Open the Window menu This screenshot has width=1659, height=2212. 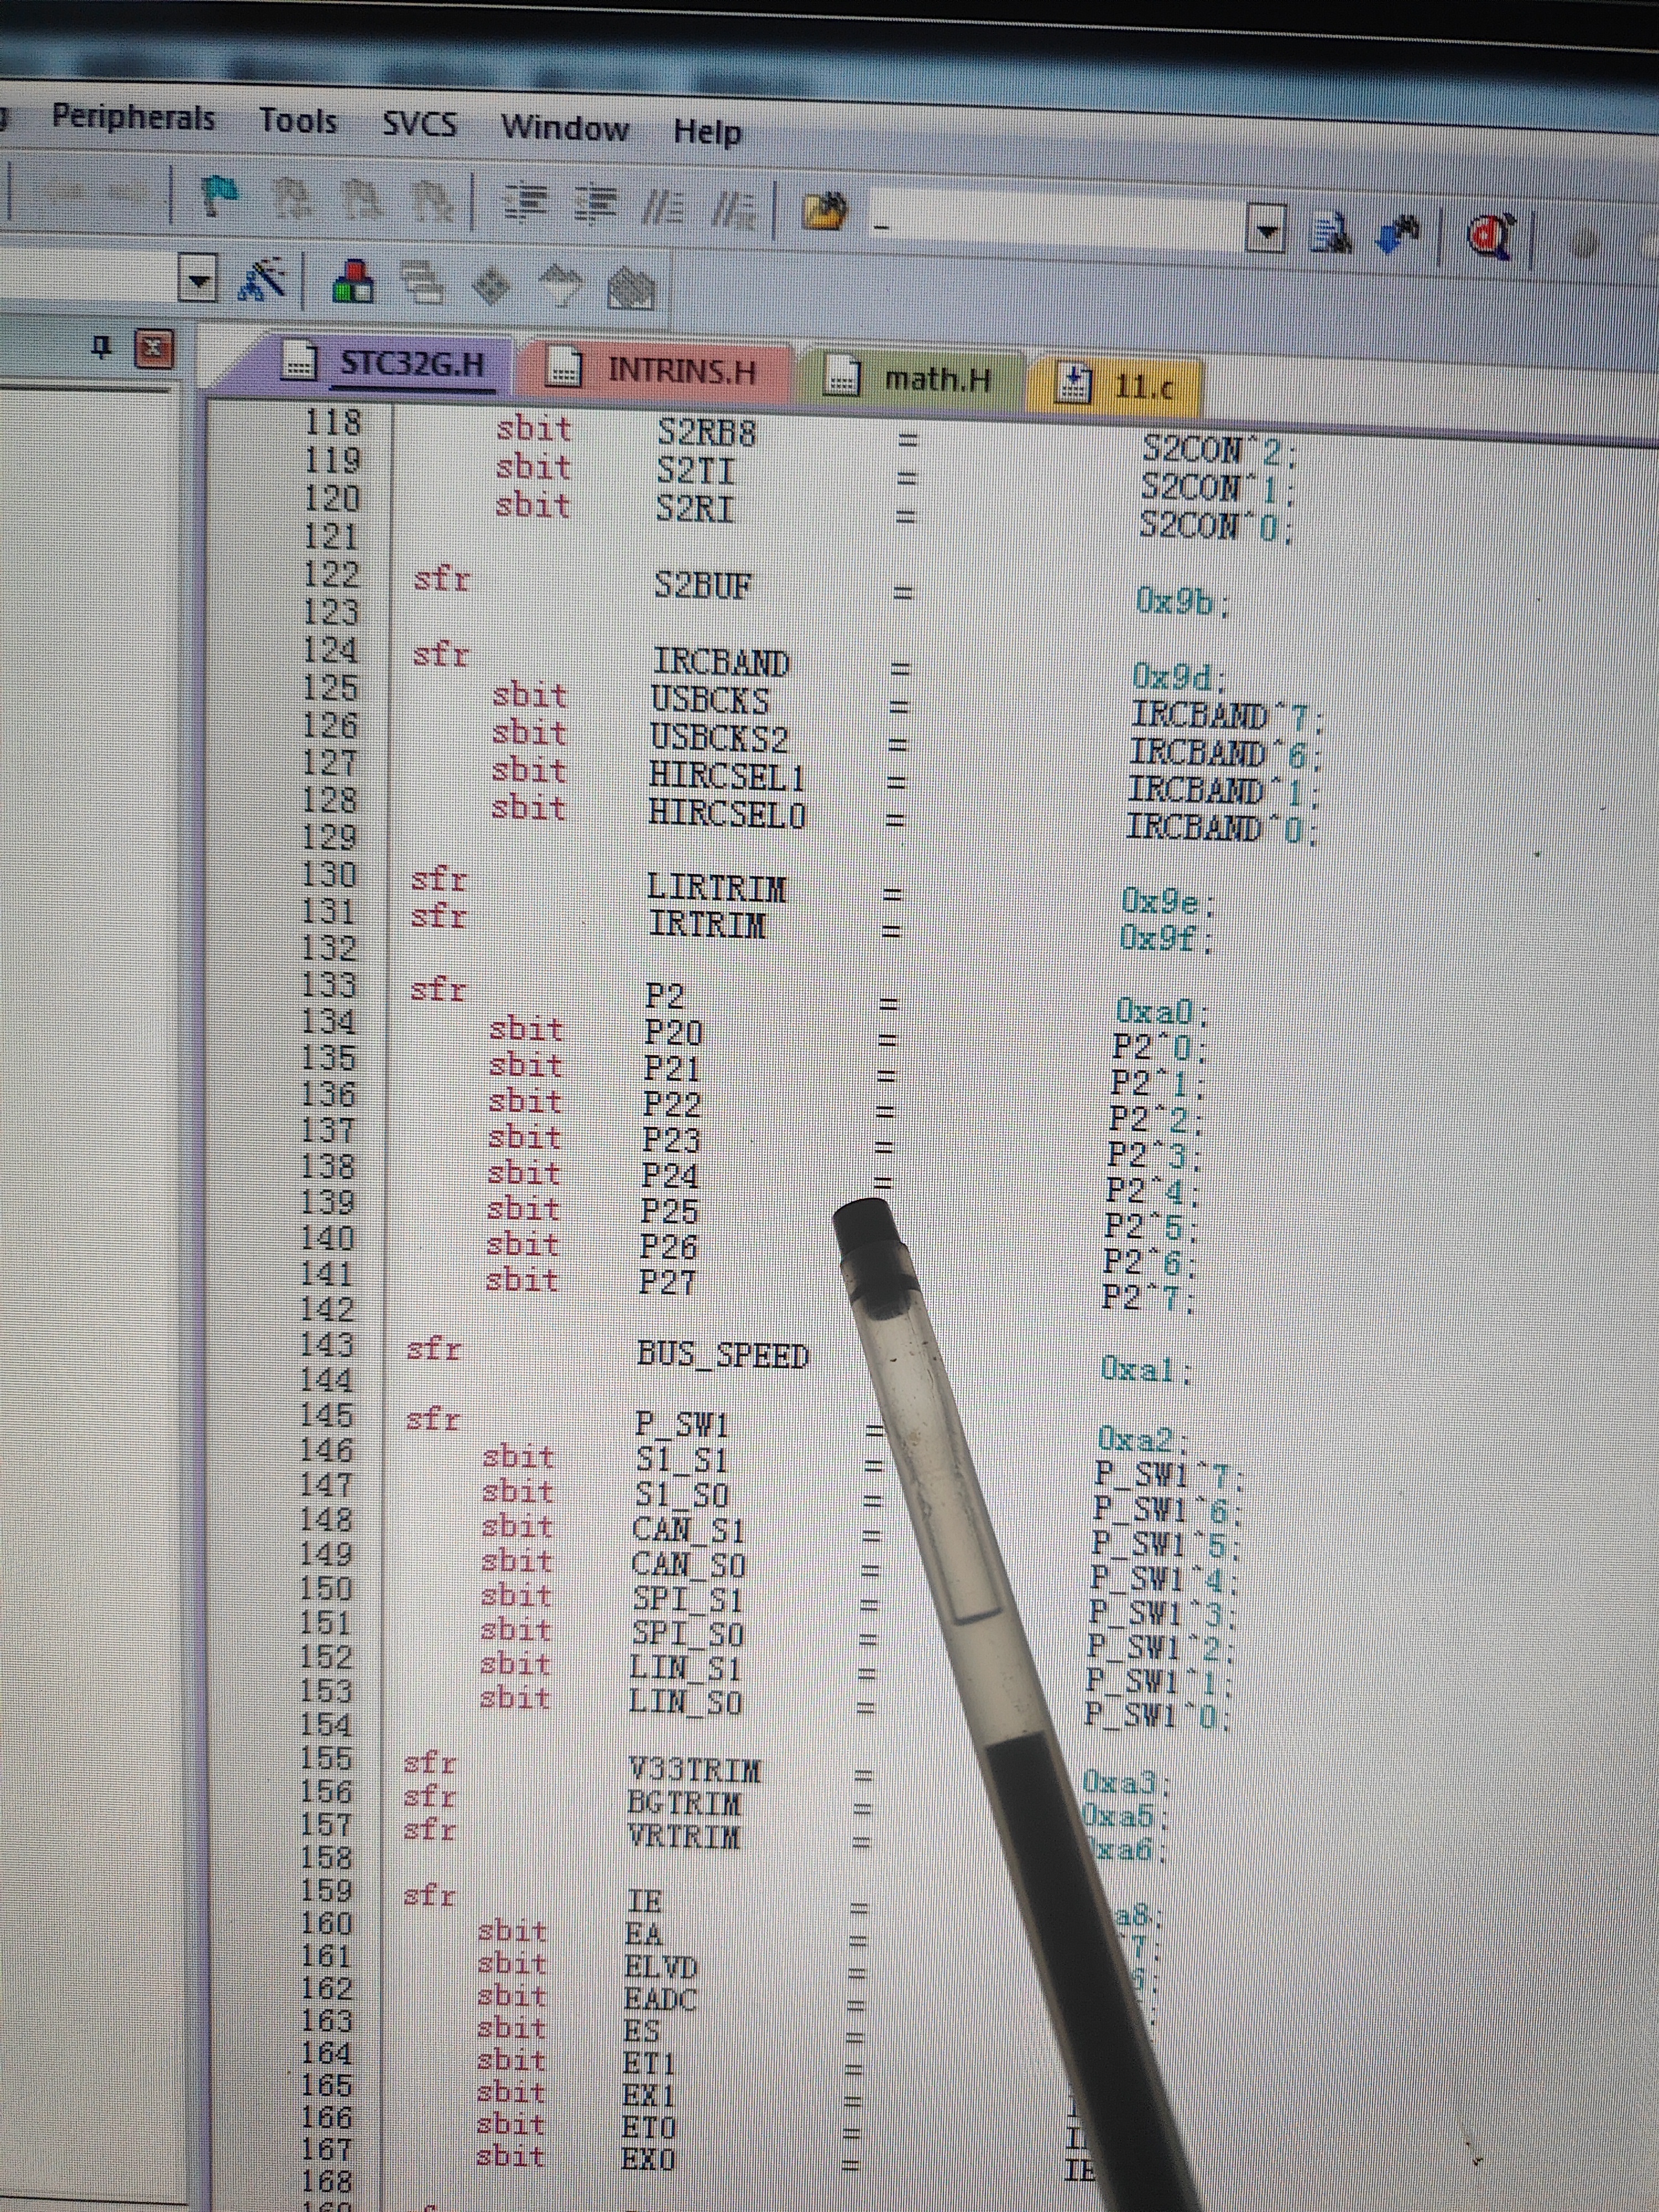[x=565, y=128]
